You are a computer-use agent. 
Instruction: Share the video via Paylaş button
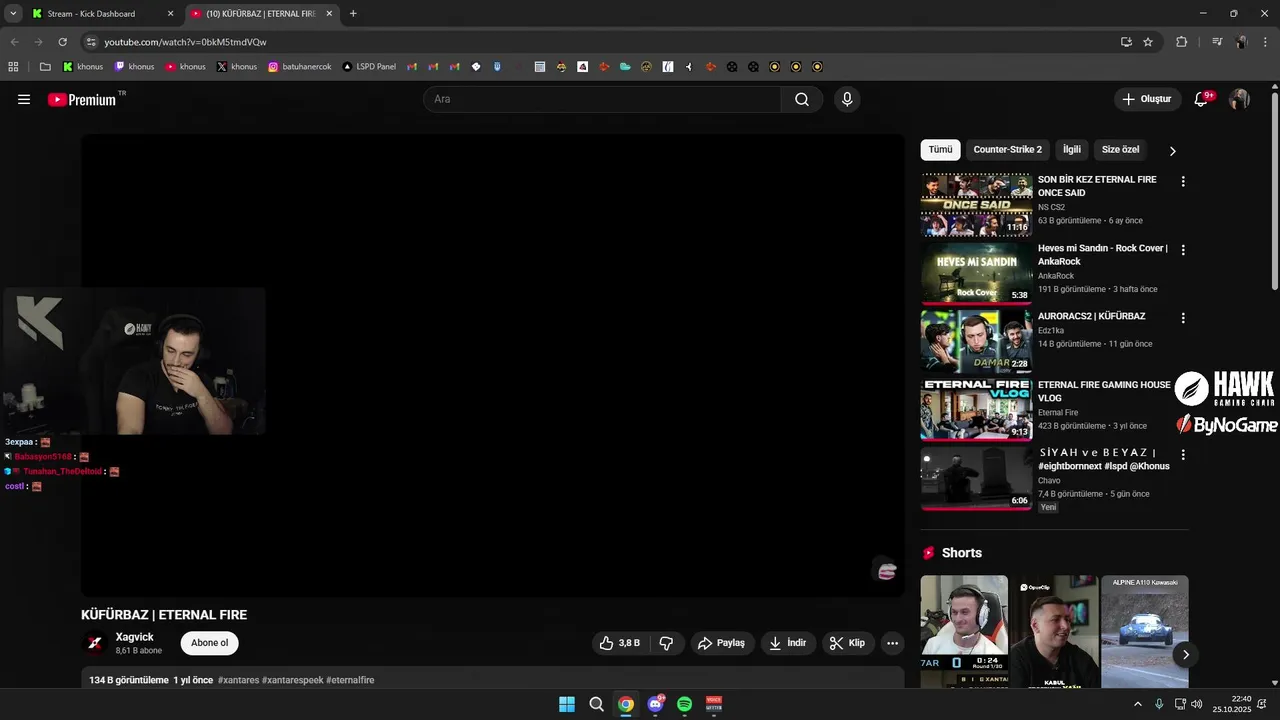721,643
